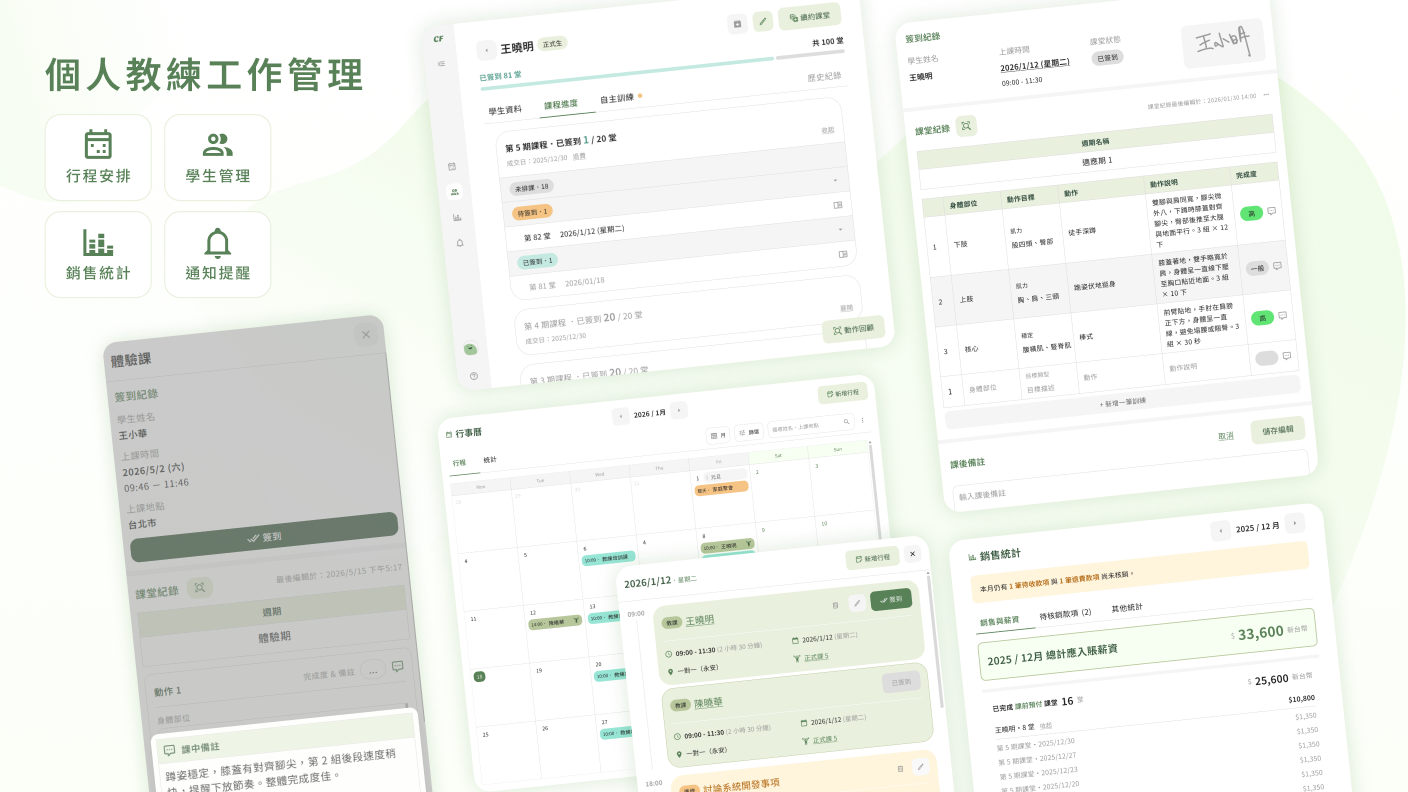Click the 儲存編輯 button
Screen dimensions: 1408x792
pyautogui.click(x=1277, y=430)
